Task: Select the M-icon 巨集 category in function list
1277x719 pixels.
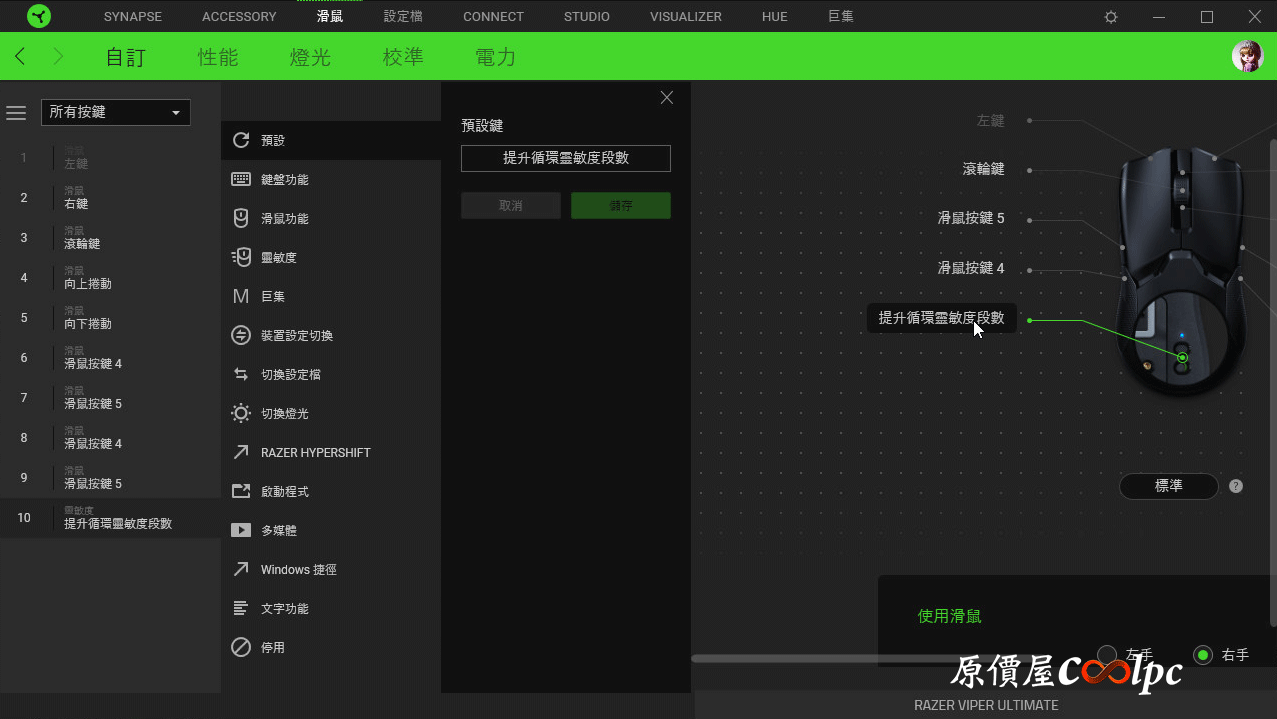Action: coord(331,296)
